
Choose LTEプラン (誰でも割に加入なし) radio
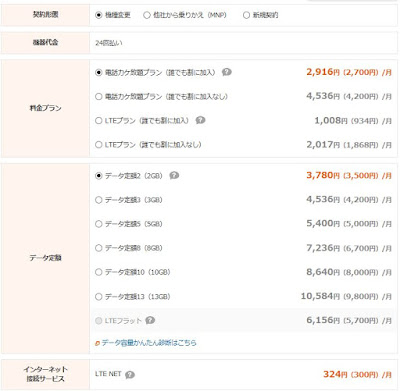point(98,145)
